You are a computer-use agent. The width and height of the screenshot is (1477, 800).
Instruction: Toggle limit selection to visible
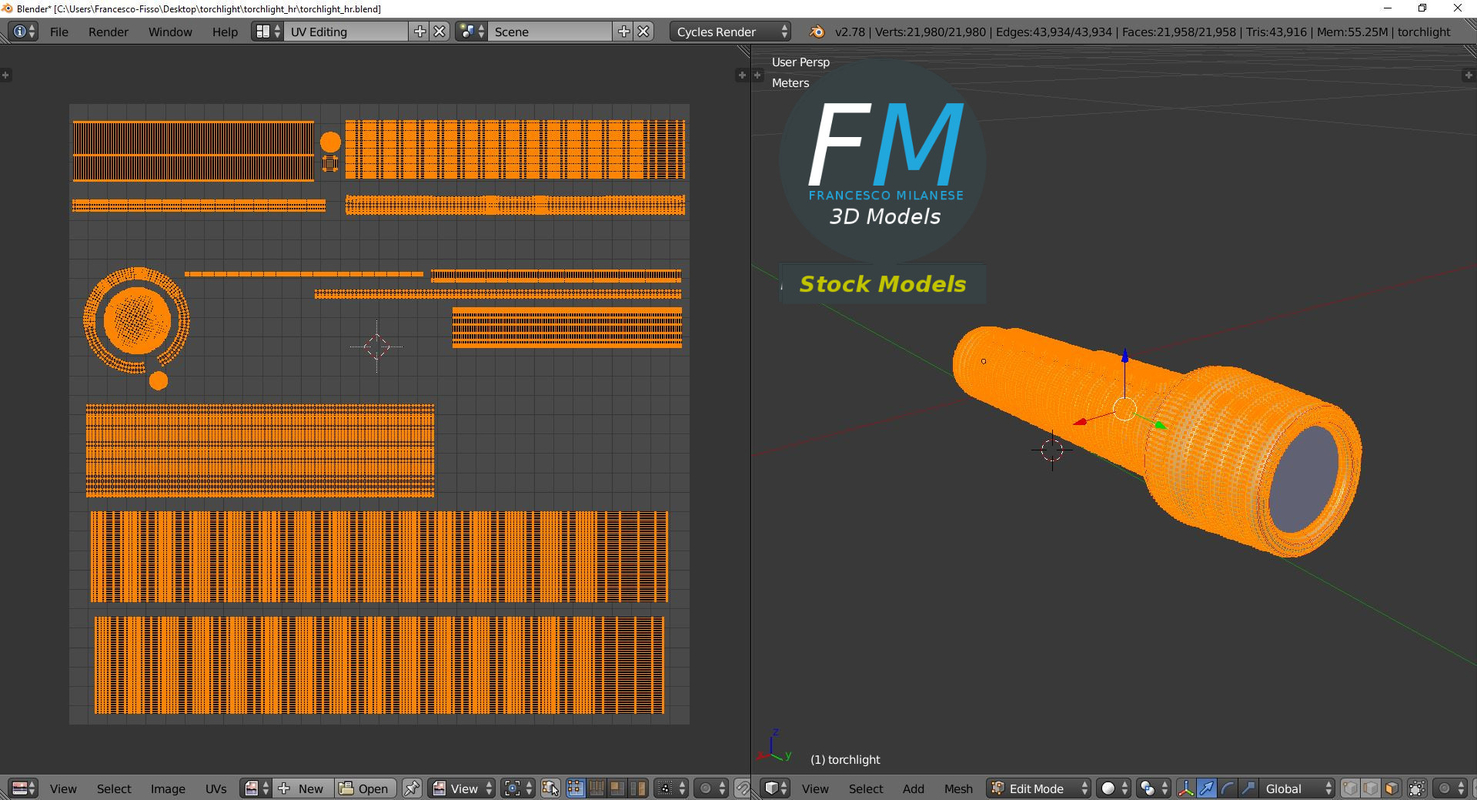point(1417,789)
